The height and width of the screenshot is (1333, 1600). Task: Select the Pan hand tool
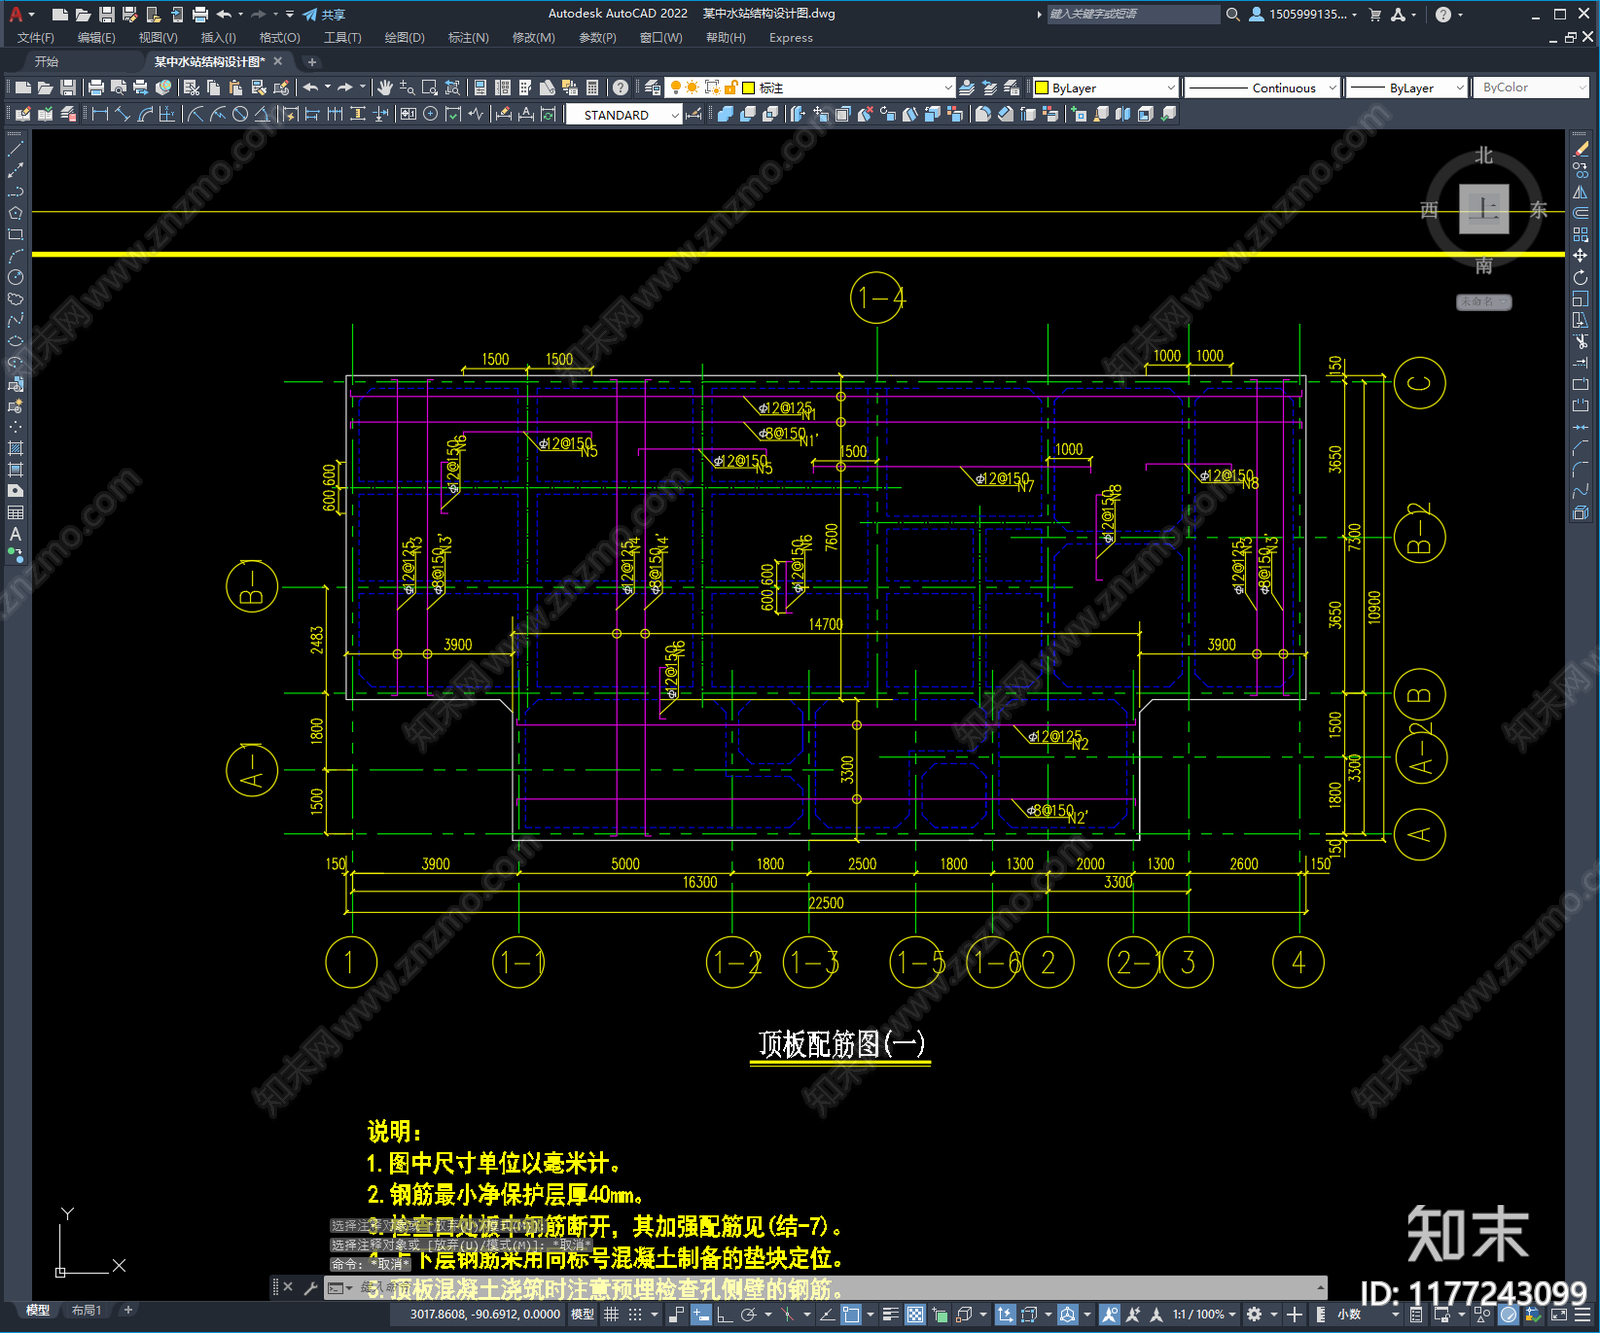click(385, 88)
